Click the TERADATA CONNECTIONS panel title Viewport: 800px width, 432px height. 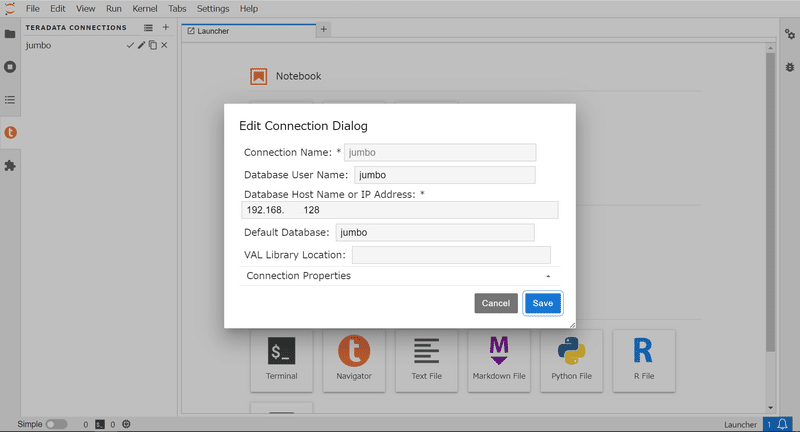coord(76,28)
